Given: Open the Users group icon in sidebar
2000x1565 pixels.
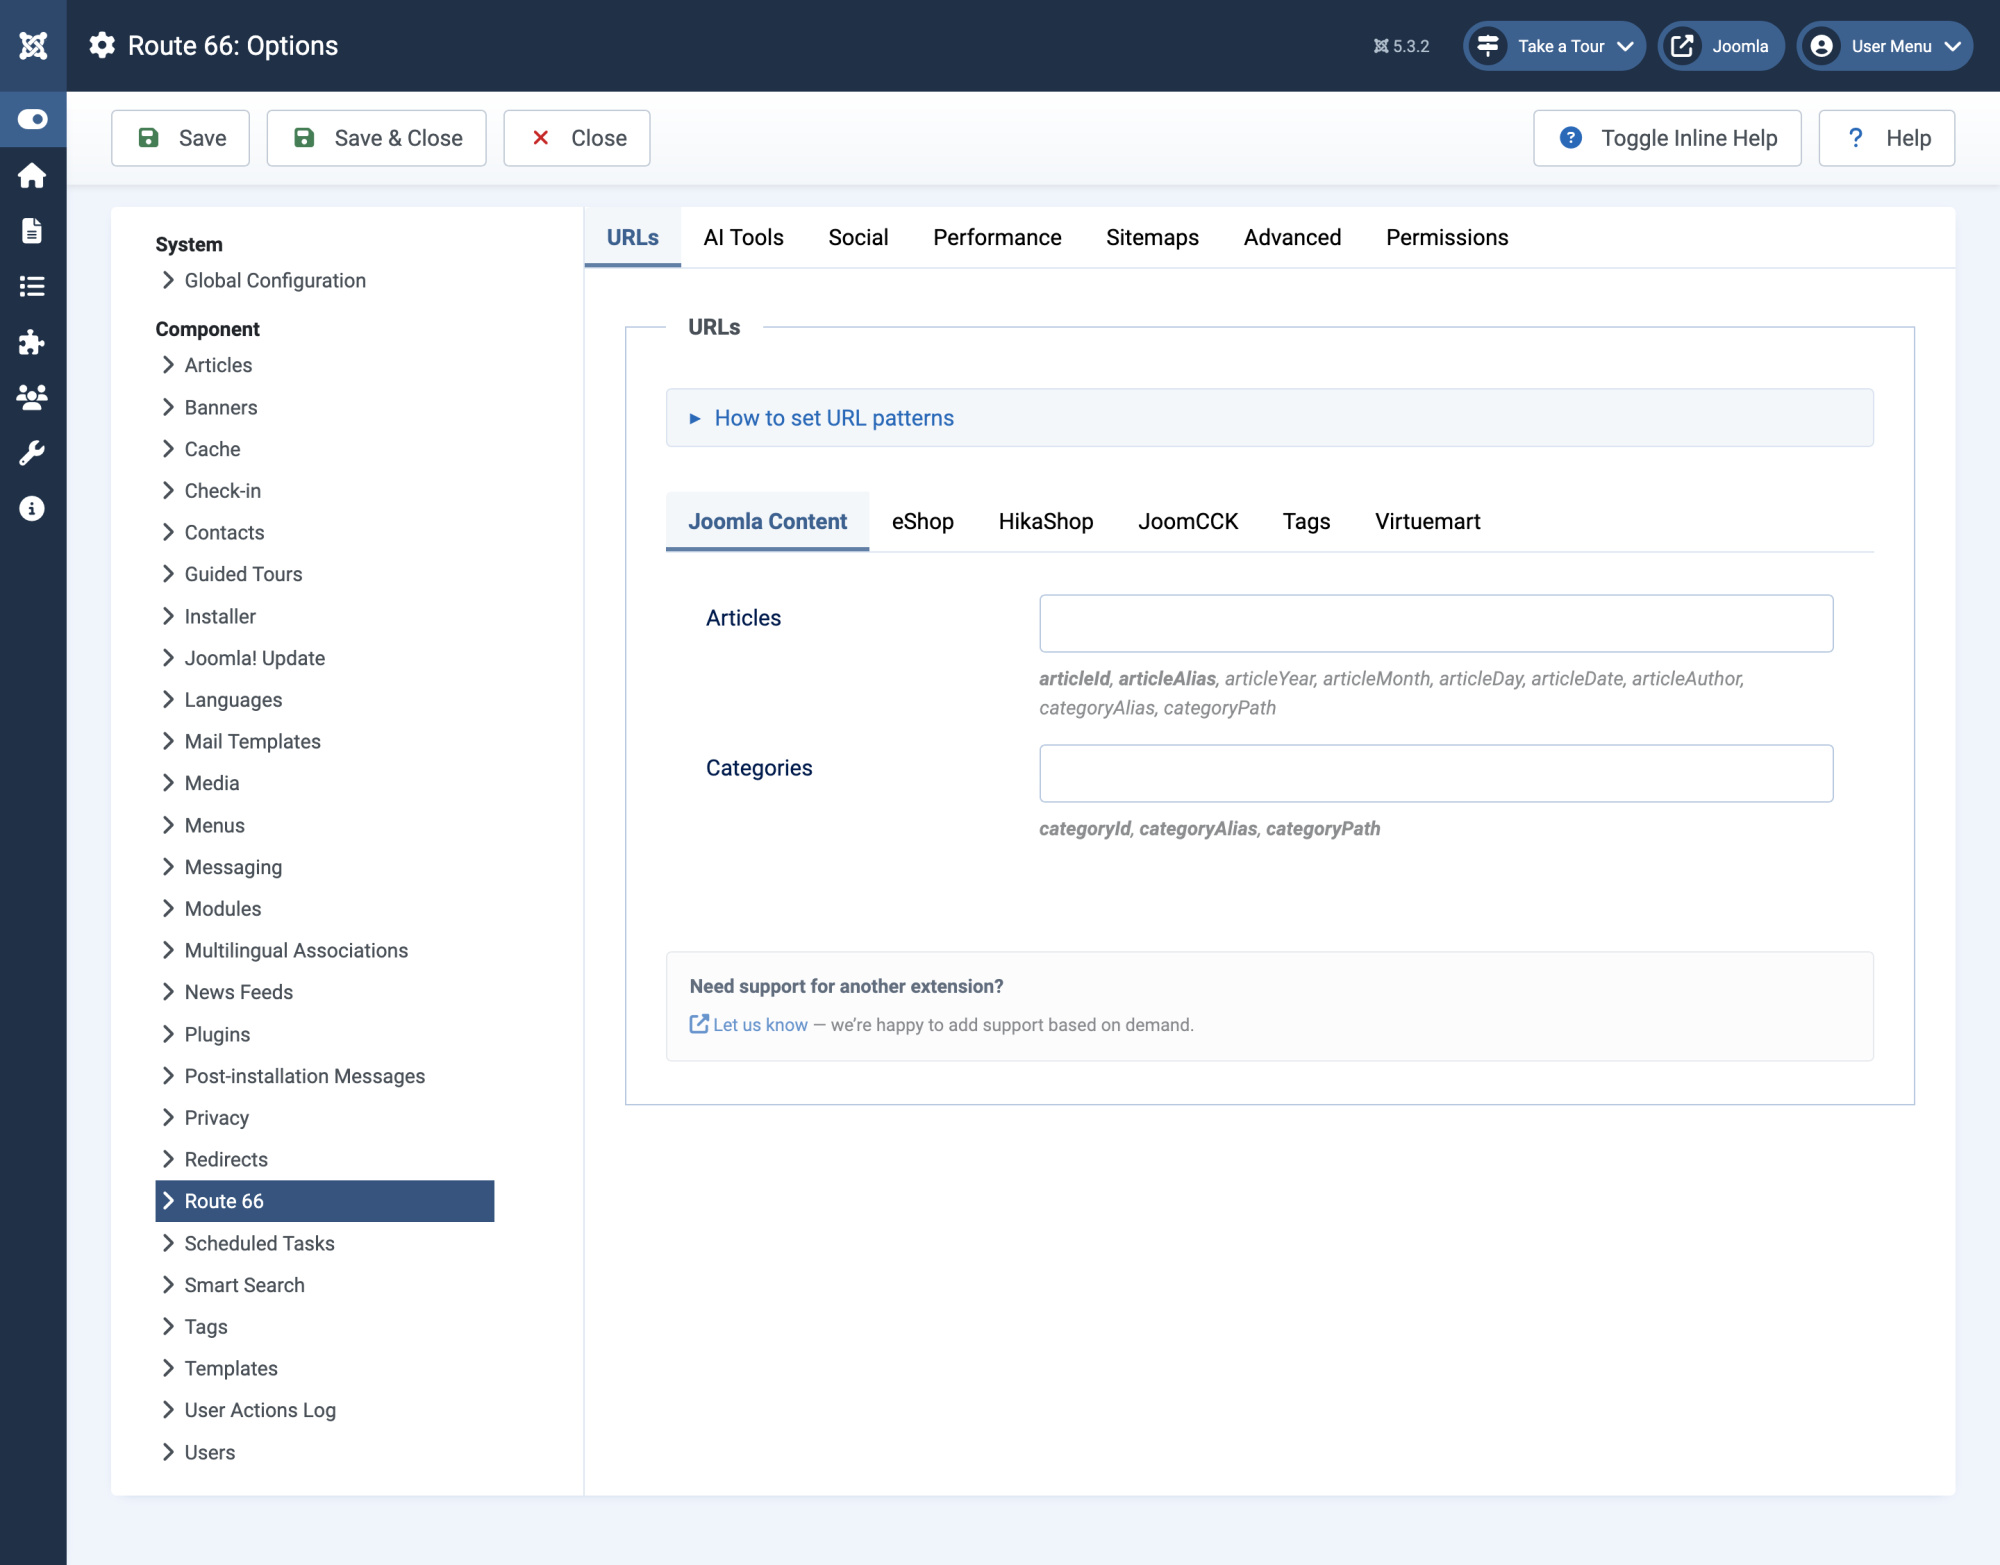Looking at the screenshot, I should (32, 397).
